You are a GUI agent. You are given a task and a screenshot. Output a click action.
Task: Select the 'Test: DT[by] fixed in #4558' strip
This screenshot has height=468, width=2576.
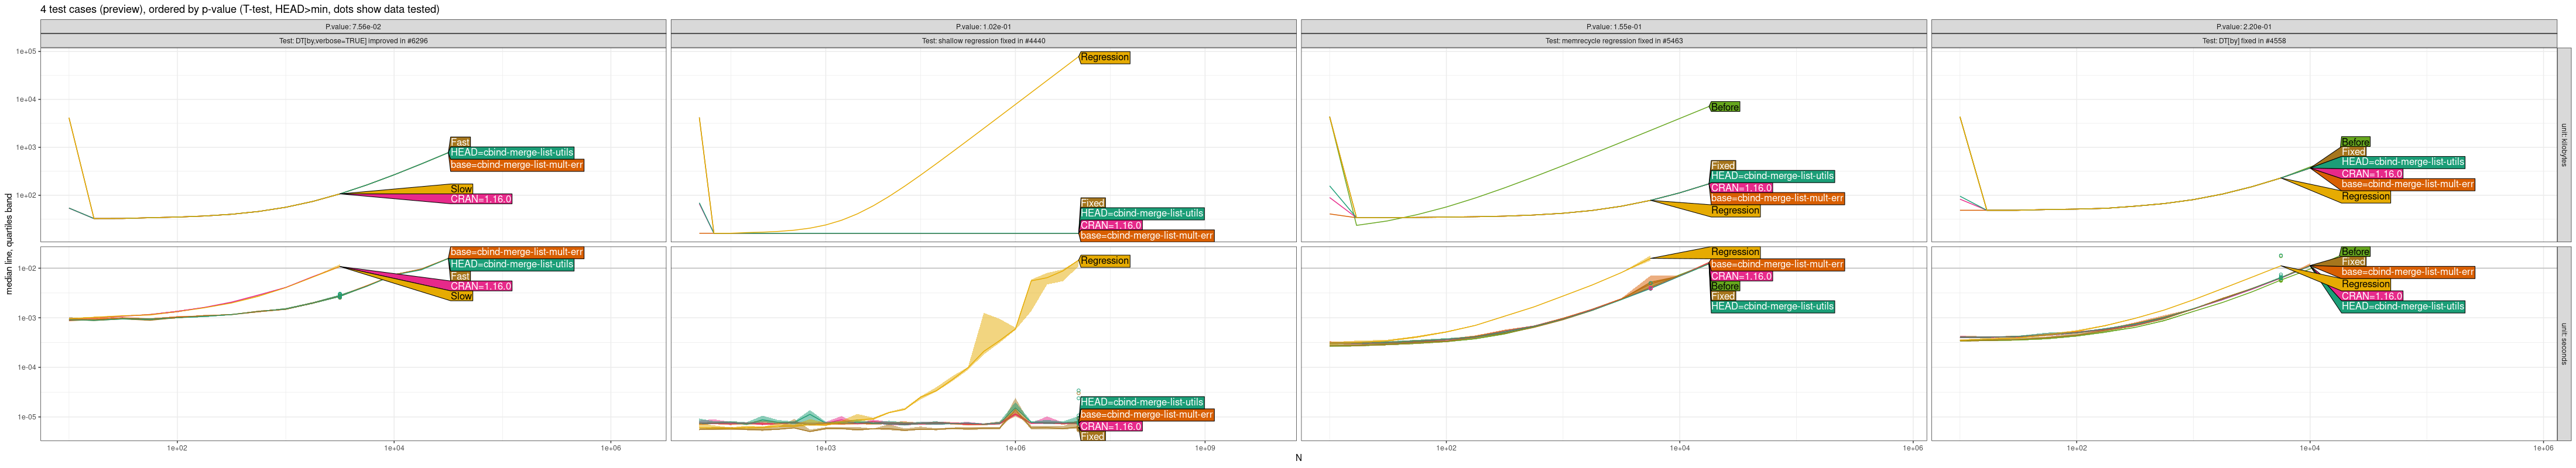2243,41
